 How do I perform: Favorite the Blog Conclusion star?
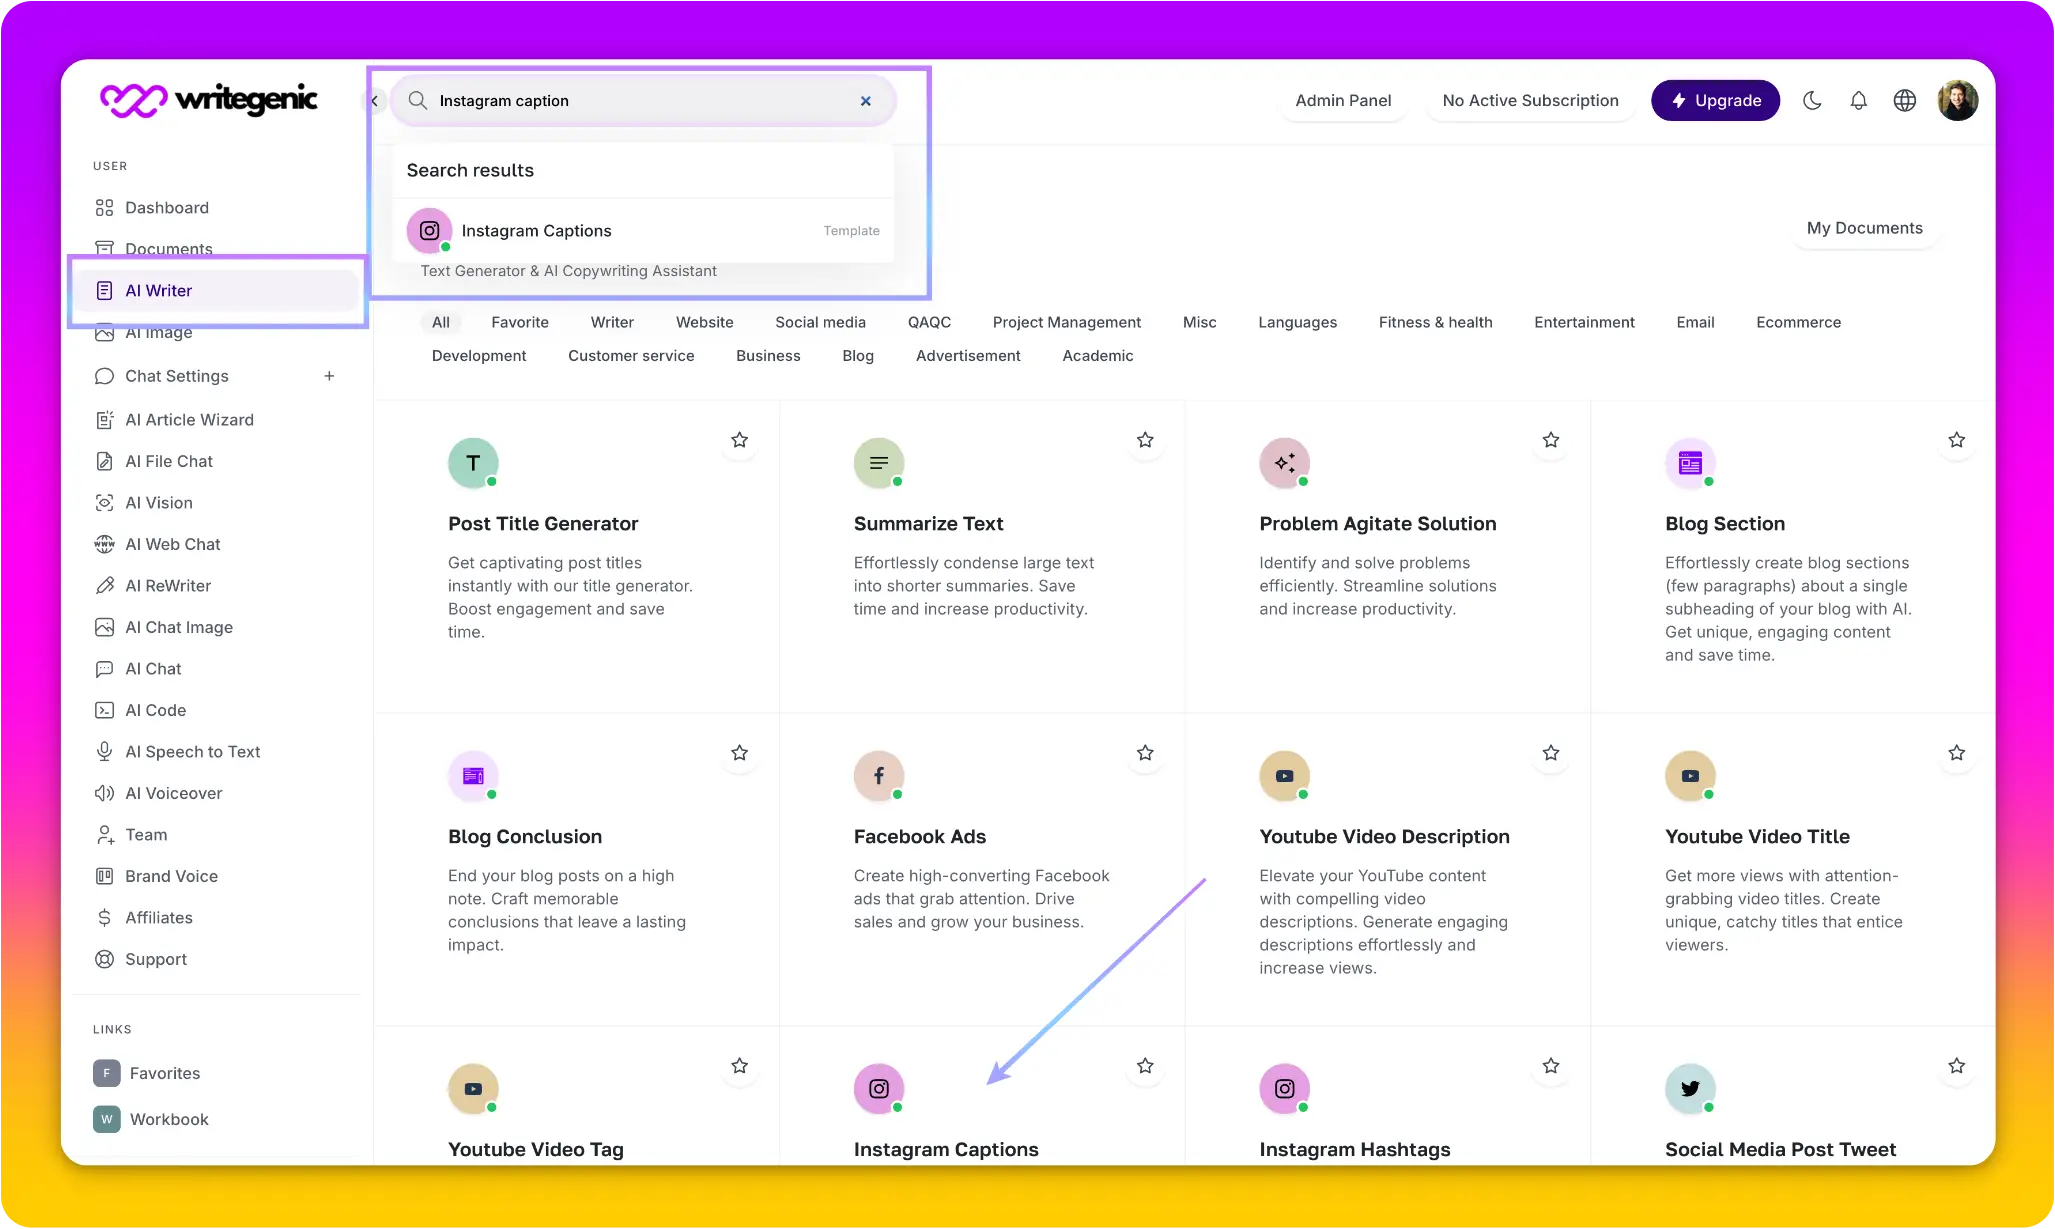pos(740,753)
